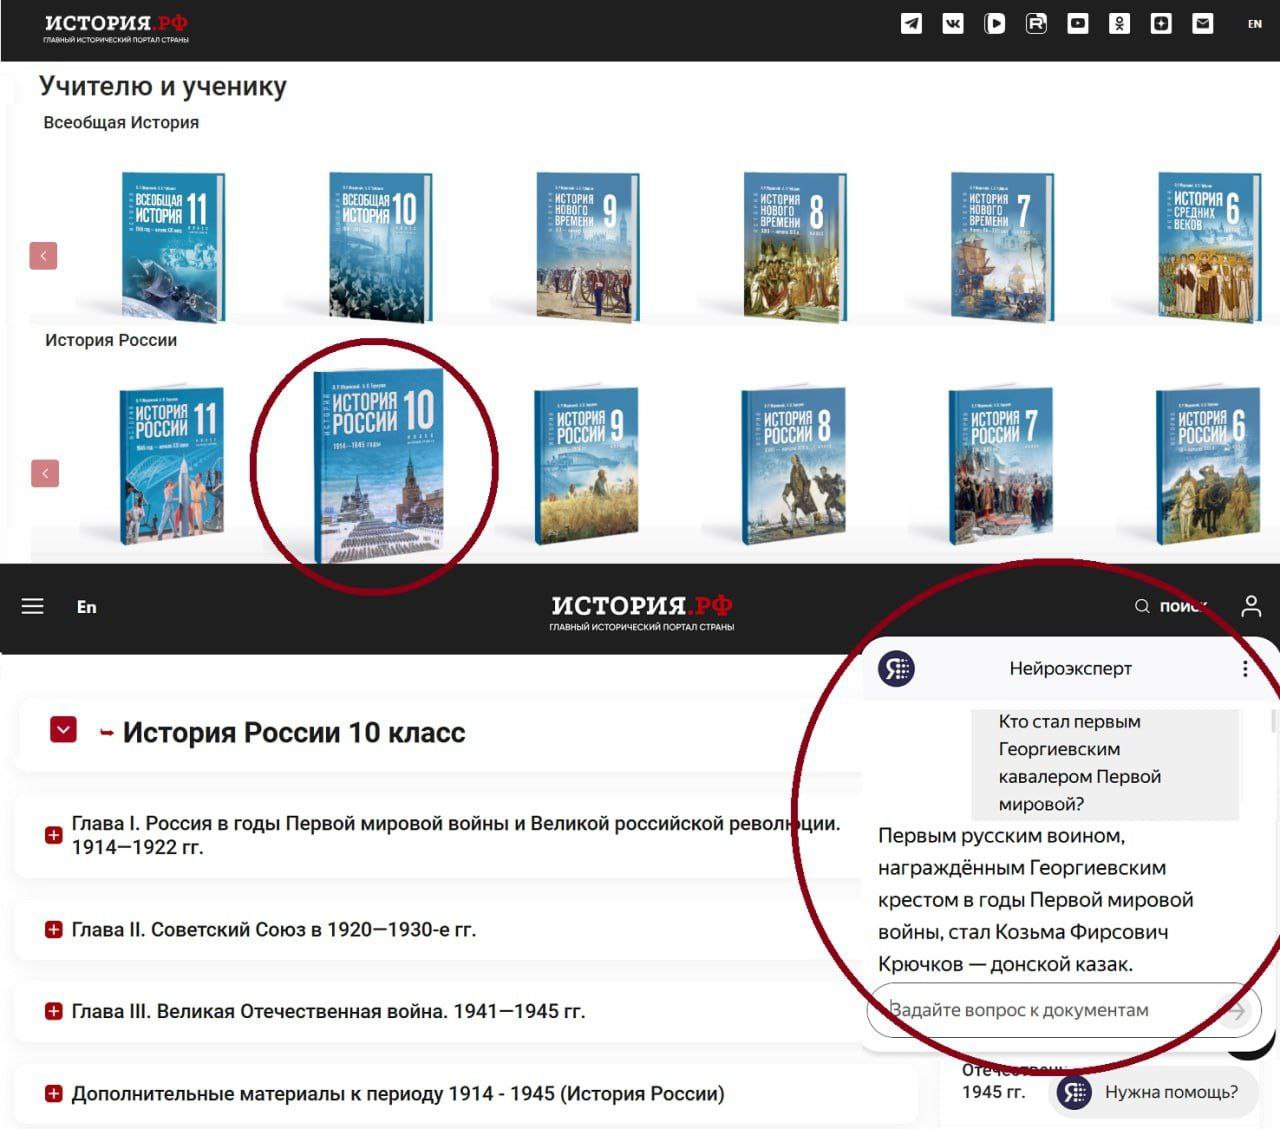Click the Глава III. Великая Отечественная война title
This screenshot has height=1129, width=1280.
329,1011
